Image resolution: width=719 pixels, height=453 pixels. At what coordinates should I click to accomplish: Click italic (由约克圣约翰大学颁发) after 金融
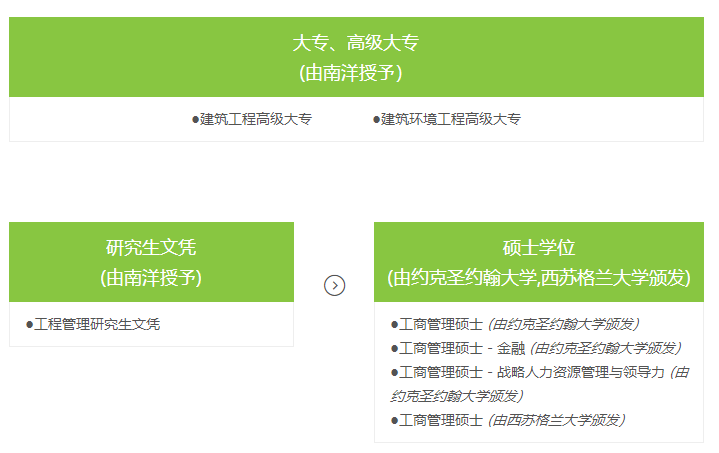[x=605, y=348]
